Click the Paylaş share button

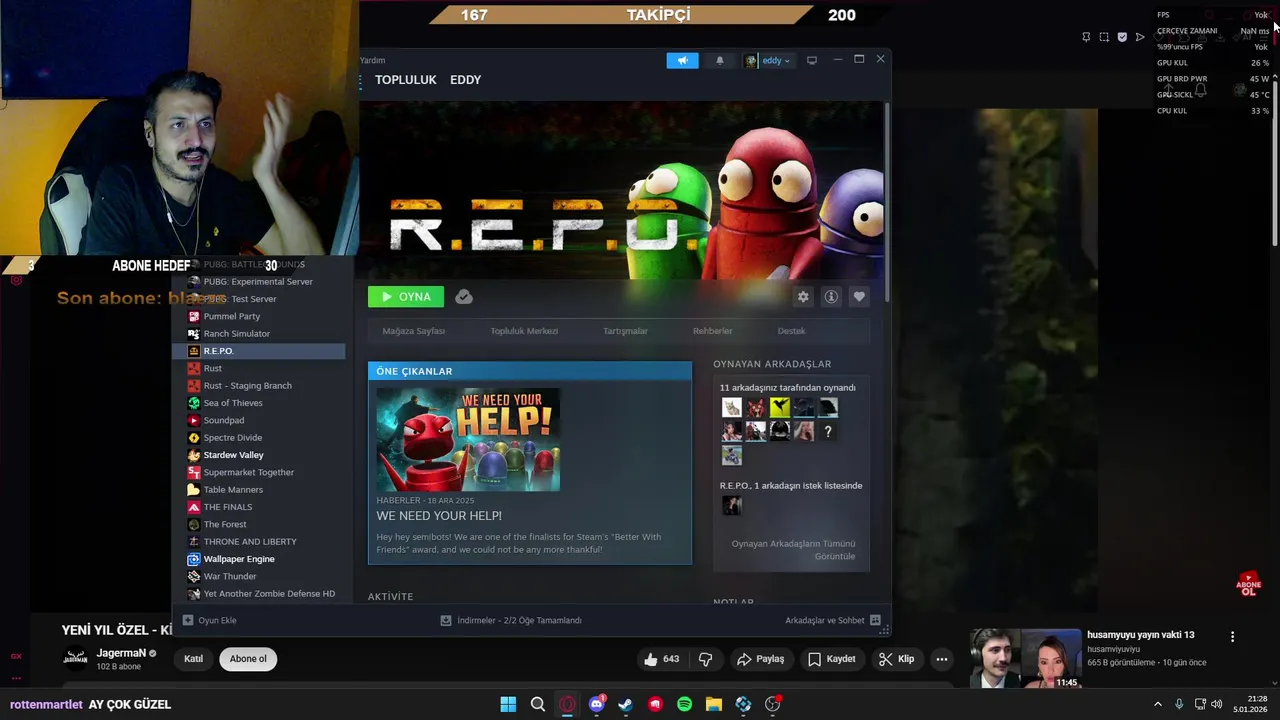760,659
